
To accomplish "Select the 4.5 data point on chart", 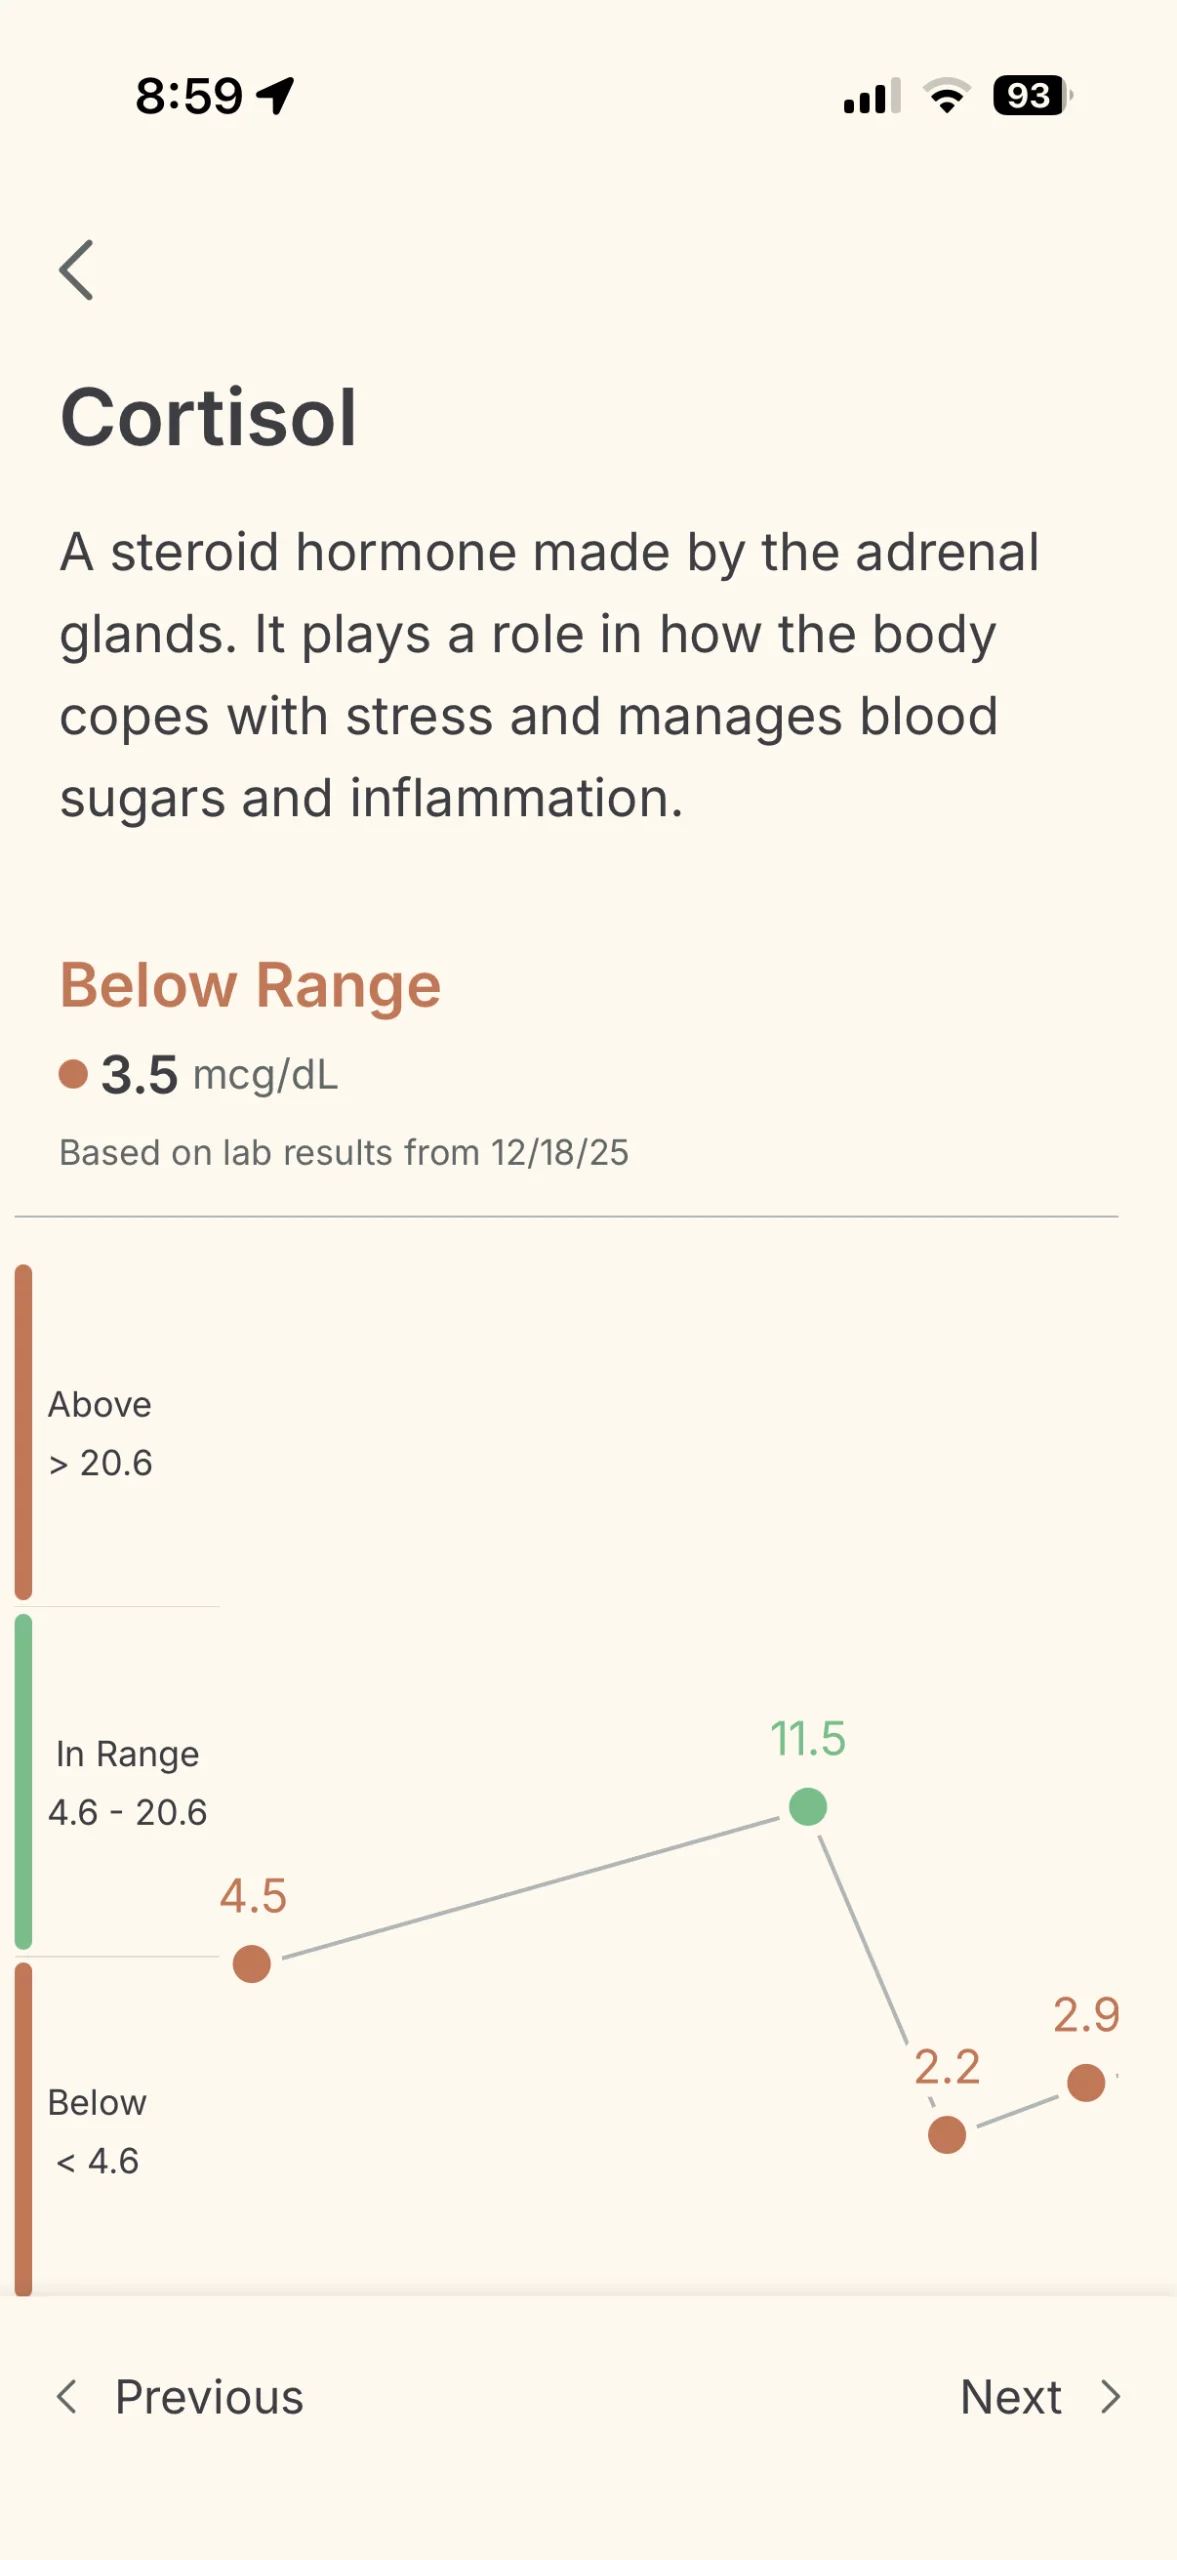I will 252,1964.
